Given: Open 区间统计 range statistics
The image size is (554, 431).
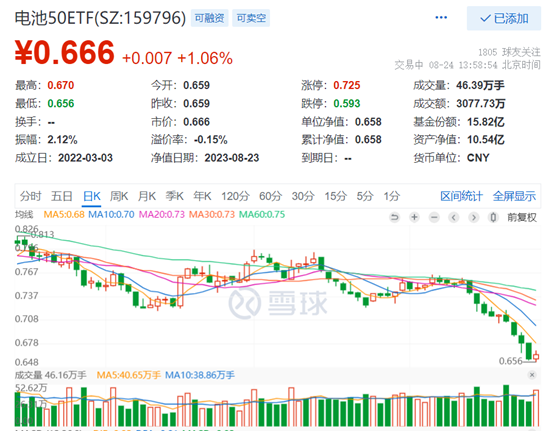Looking at the screenshot, I should [x=461, y=196].
